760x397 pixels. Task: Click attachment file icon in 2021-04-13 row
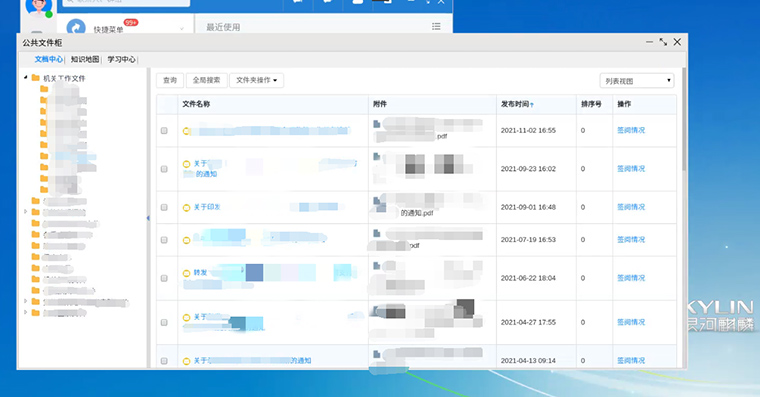point(376,354)
